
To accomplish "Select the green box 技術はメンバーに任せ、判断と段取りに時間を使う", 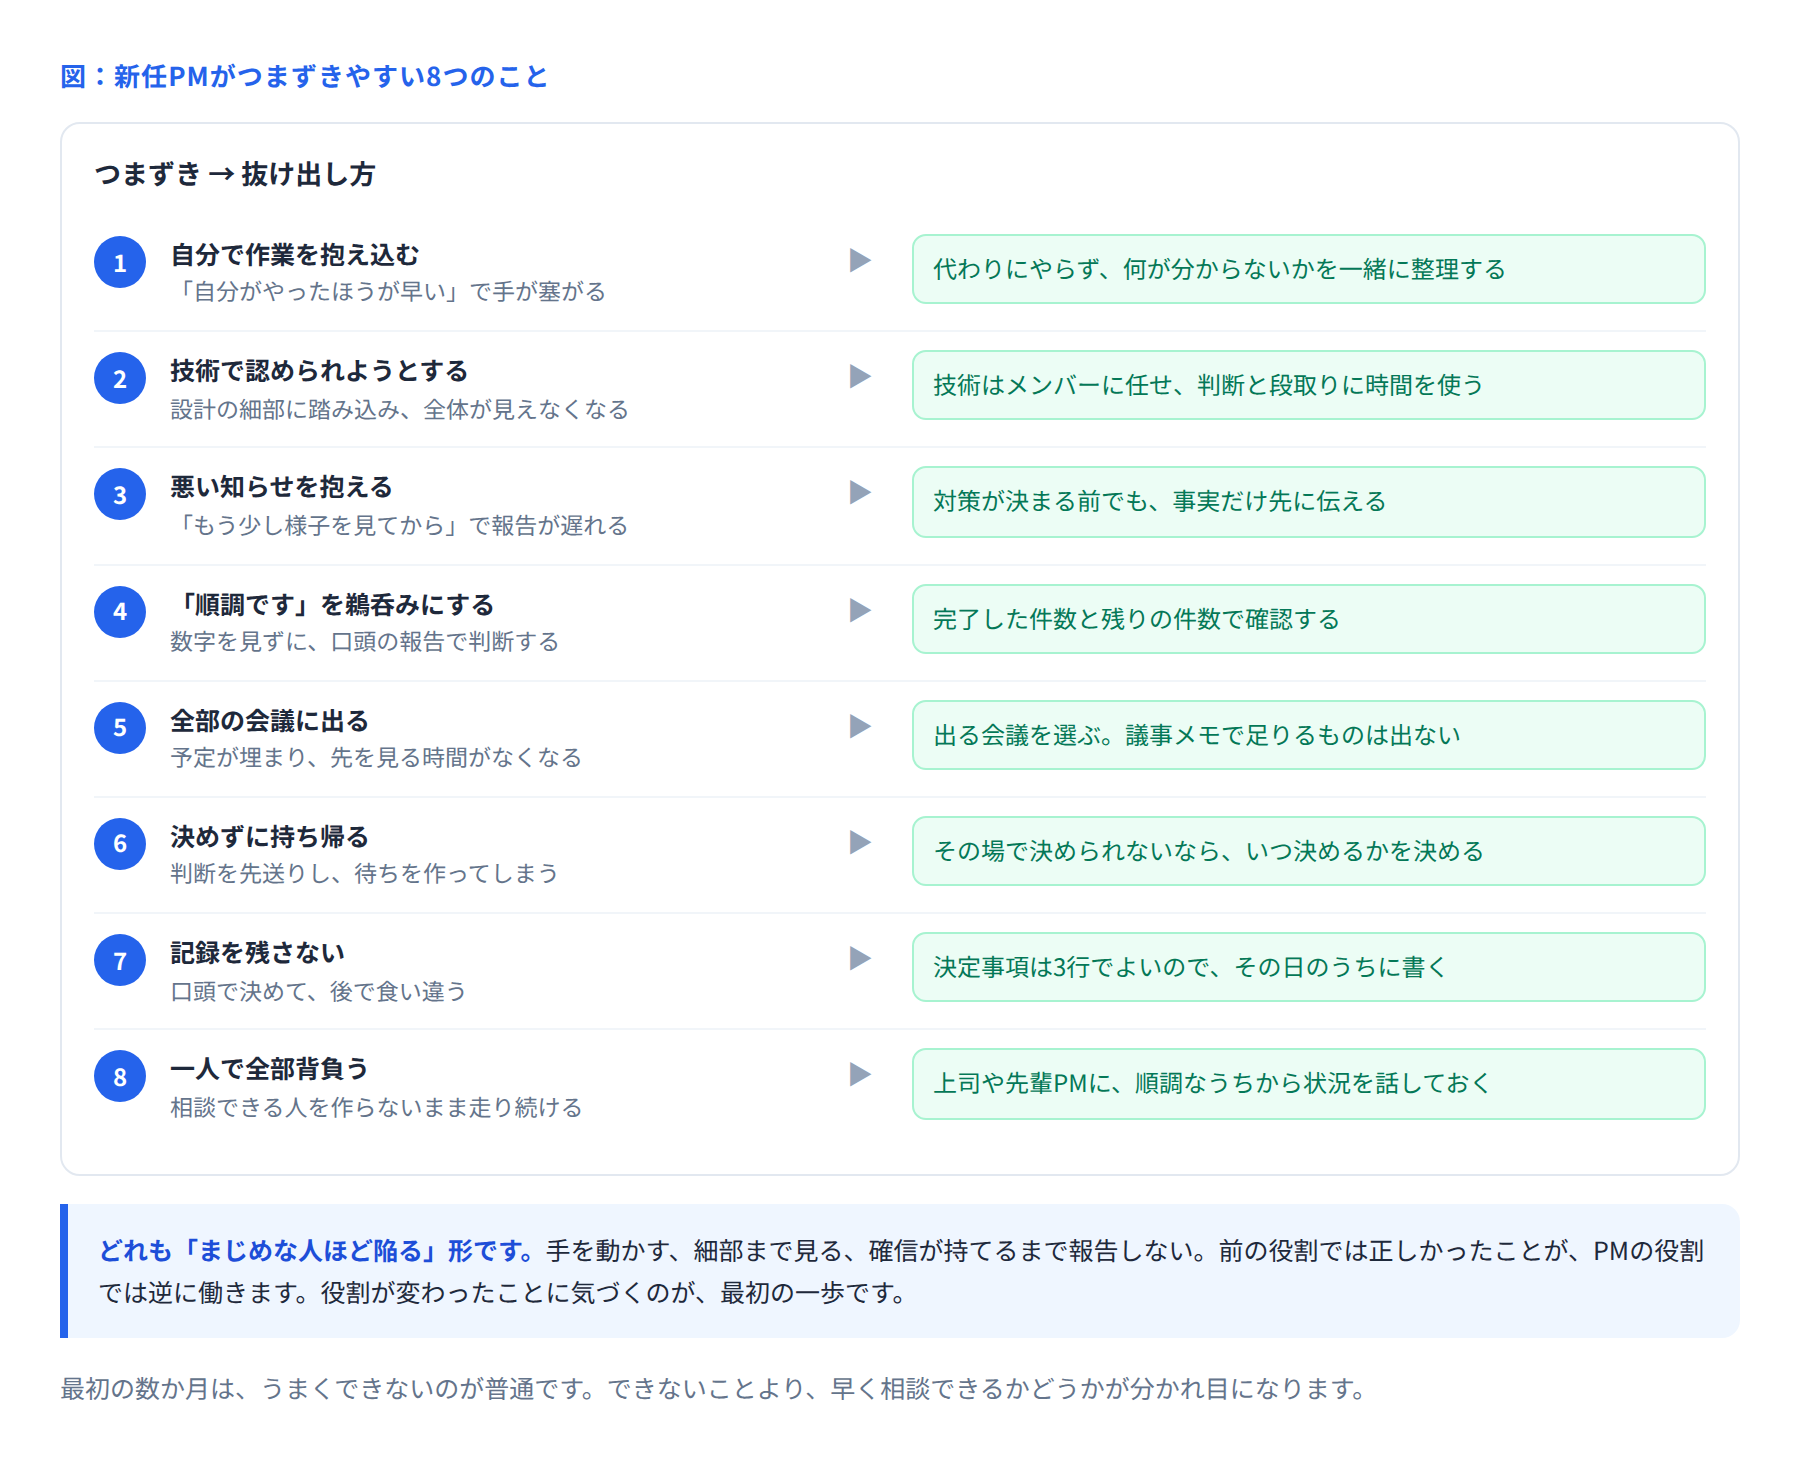I will (x=1308, y=385).
